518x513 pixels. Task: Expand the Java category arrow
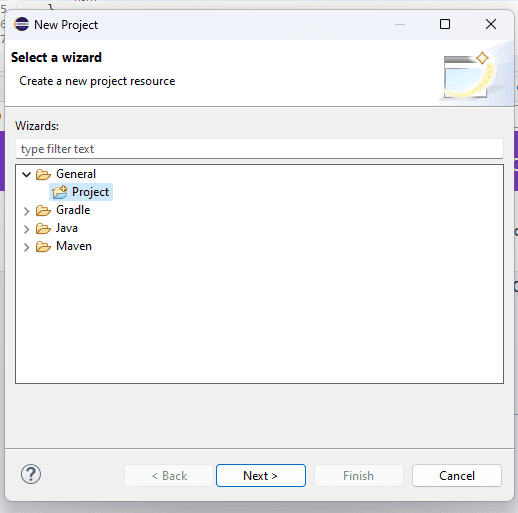pyautogui.click(x=27, y=229)
